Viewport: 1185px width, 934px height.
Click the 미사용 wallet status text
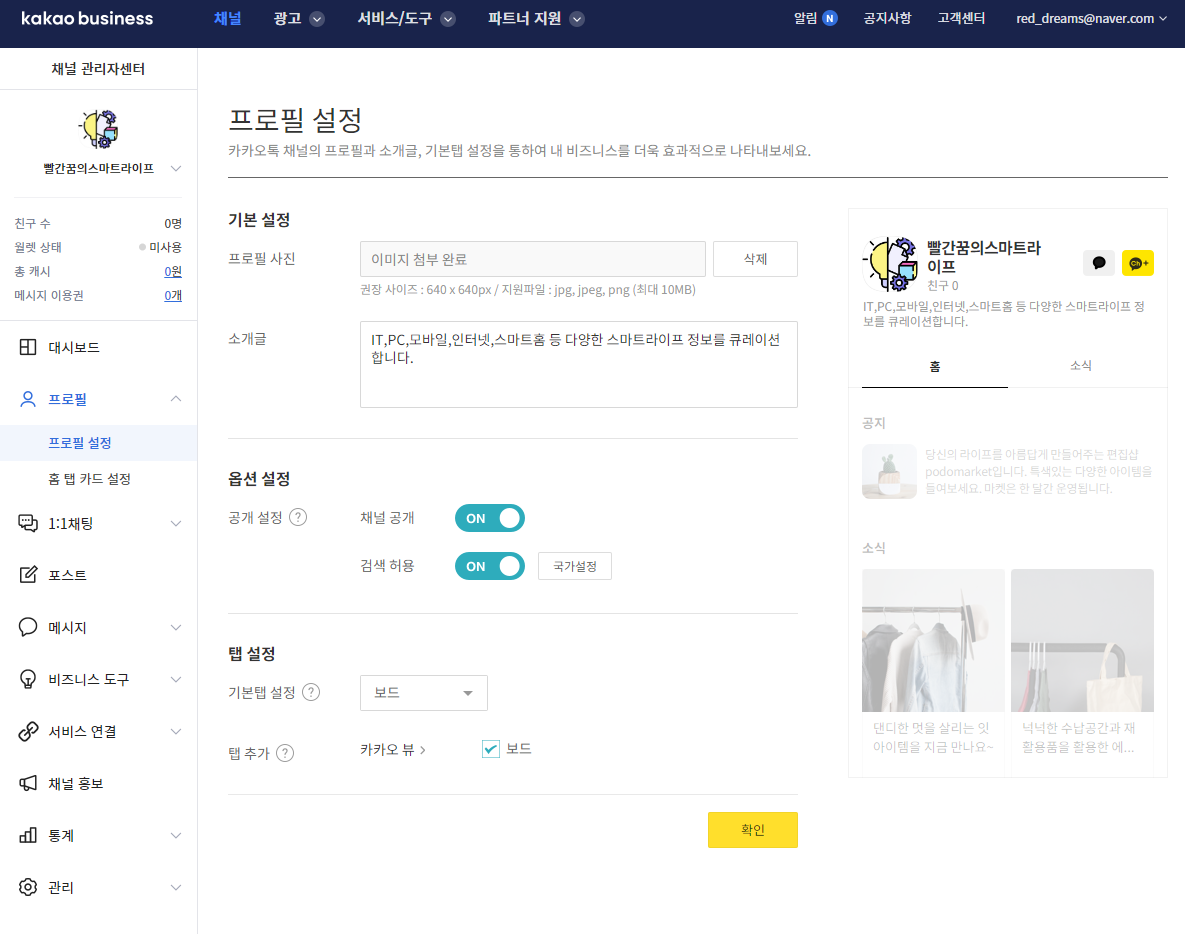166,247
